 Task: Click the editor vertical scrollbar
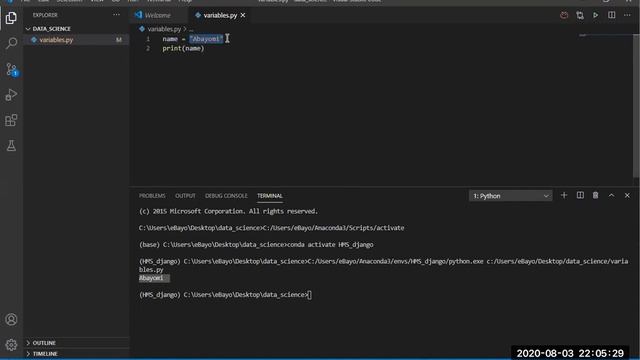pos(636,106)
